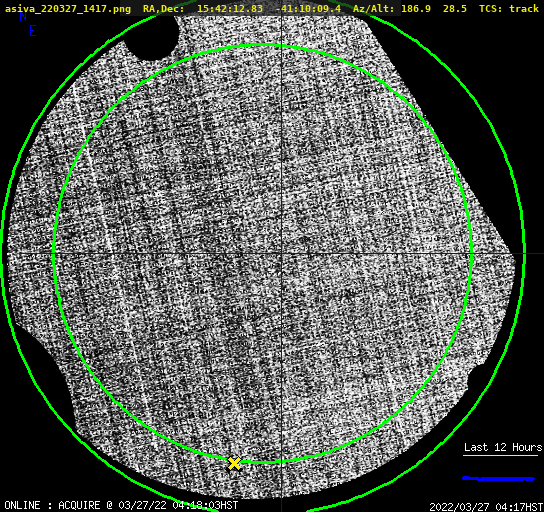The height and width of the screenshot is (512, 544).
Task: Click the 2022/03/27 04:17HST image timestamp
Action: pyautogui.click(x=486, y=507)
